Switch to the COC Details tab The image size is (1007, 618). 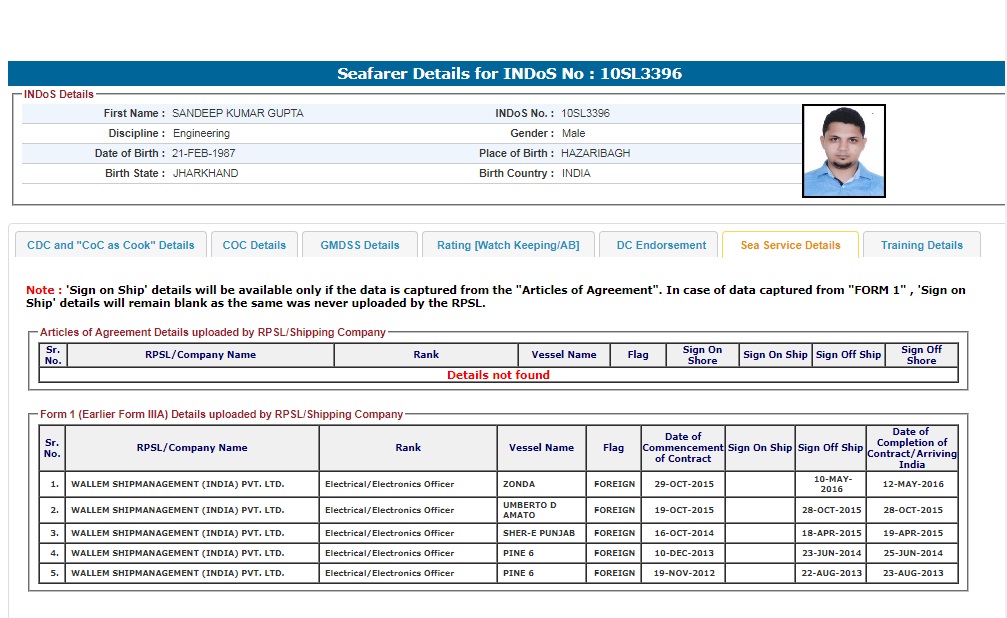[x=254, y=245]
